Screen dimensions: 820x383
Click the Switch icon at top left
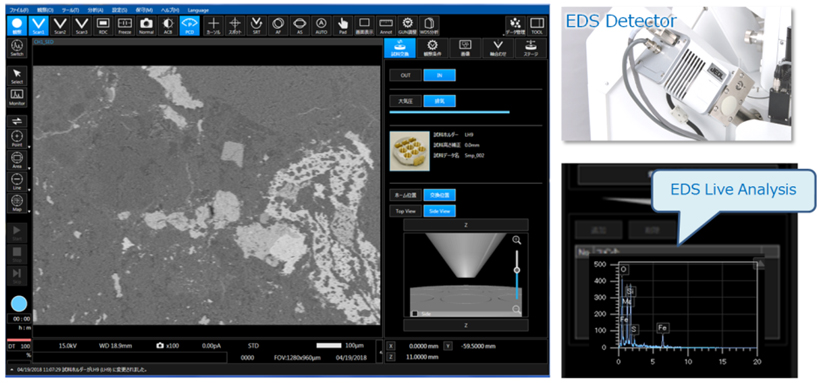17,48
